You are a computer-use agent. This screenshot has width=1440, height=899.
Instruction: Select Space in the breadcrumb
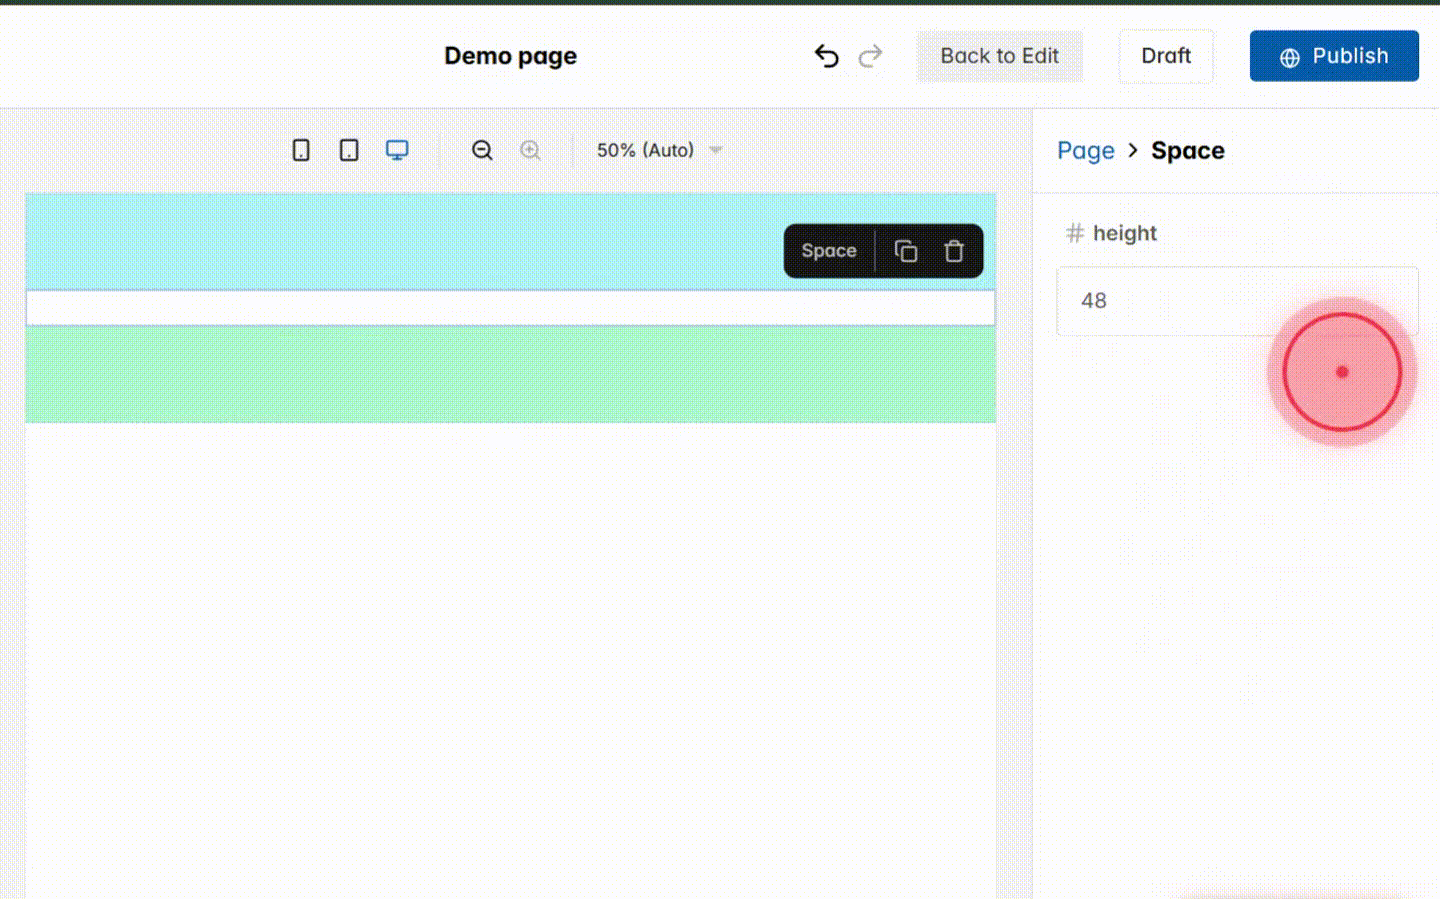tap(1188, 150)
